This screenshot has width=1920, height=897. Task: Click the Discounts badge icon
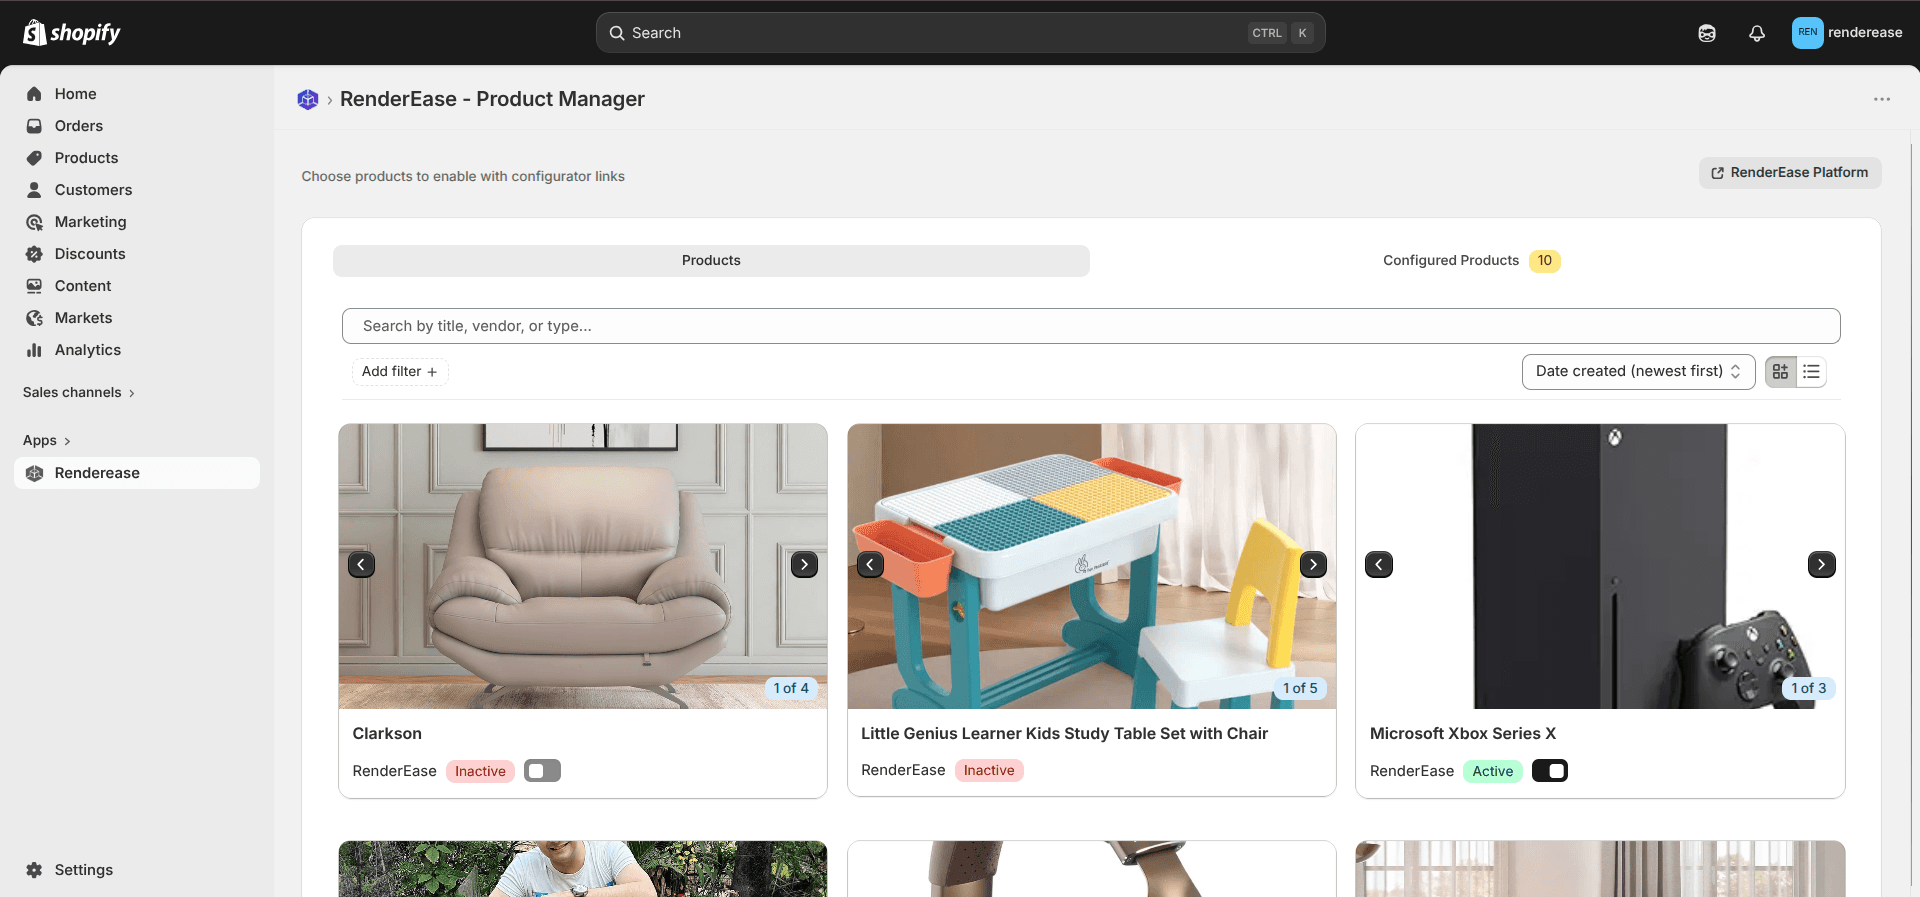pyautogui.click(x=34, y=254)
